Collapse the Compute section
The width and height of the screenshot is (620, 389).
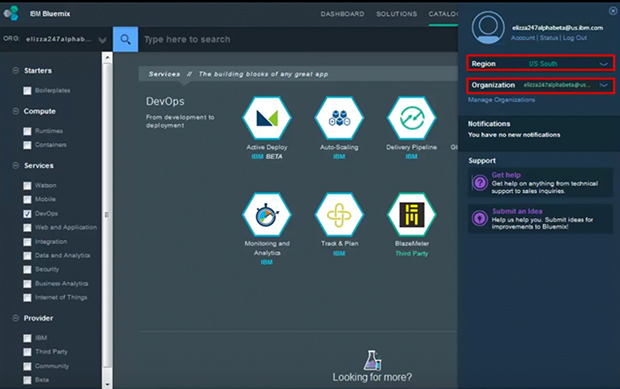point(15,111)
